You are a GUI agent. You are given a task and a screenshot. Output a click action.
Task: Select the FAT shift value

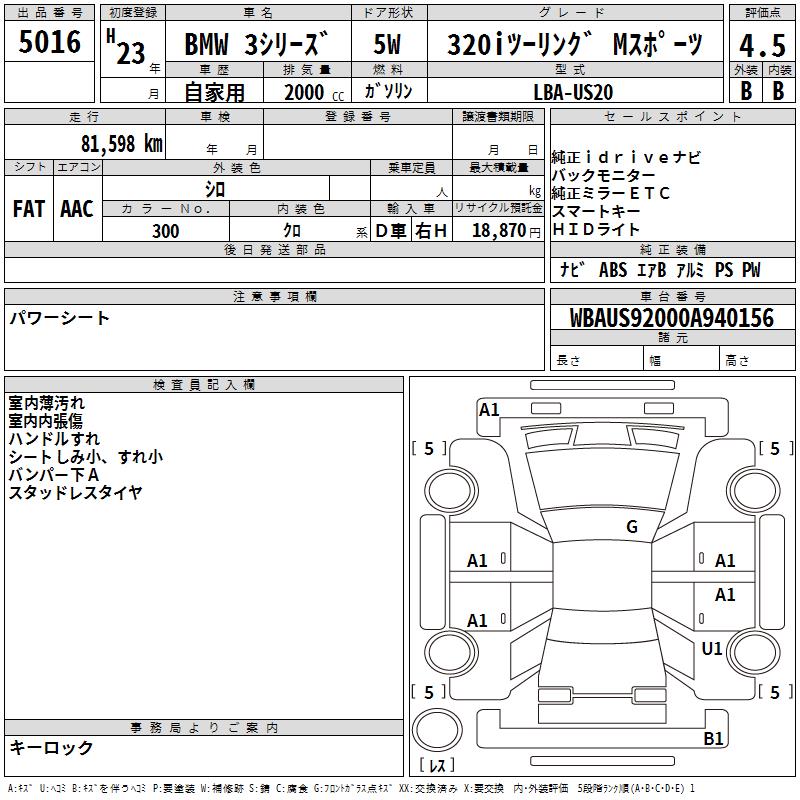point(28,209)
